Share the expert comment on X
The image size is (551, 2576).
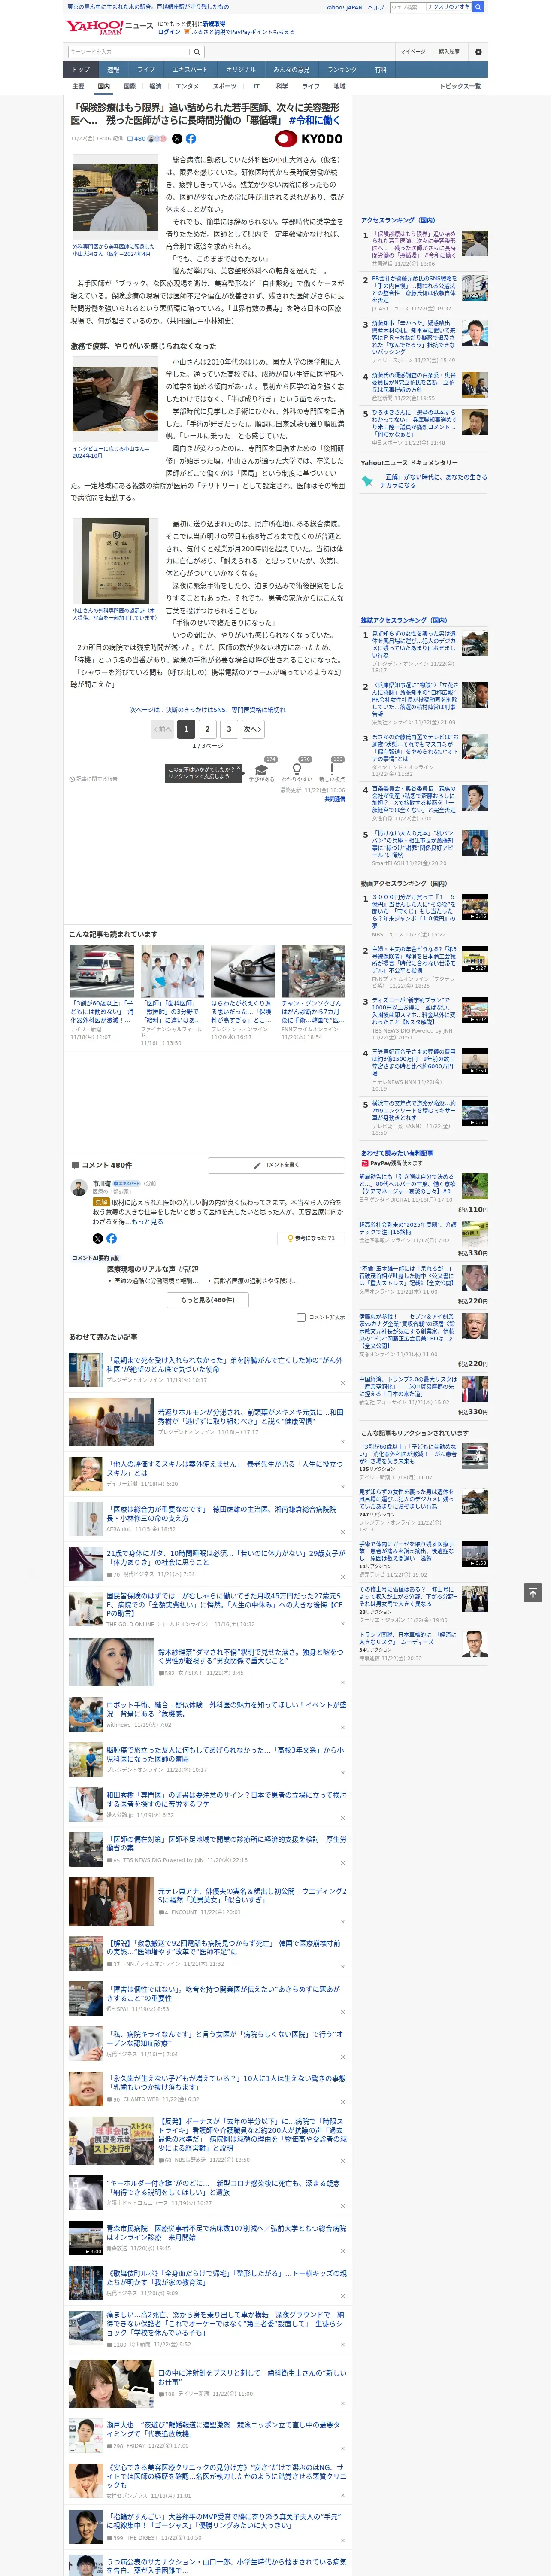(x=98, y=1238)
